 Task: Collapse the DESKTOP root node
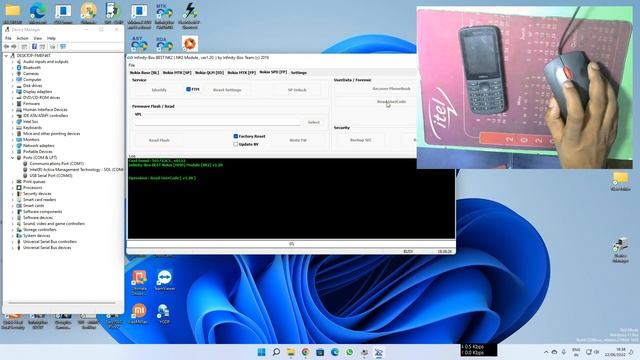pos(6,56)
